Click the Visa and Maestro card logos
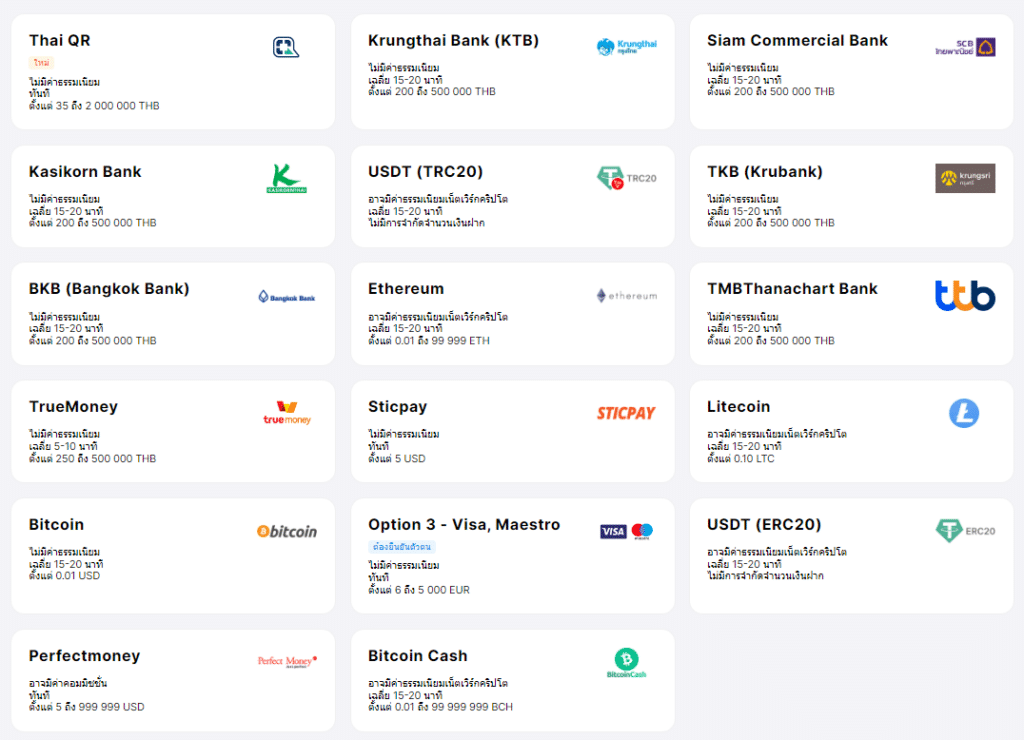The height and width of the screenshot is (740, 1024). point(626,531)
